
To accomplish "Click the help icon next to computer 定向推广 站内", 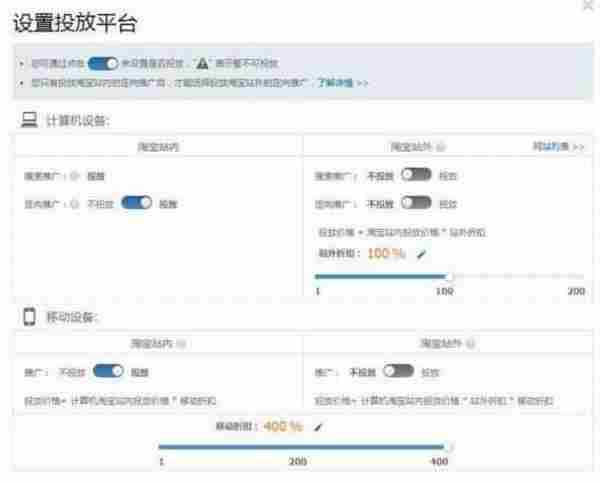I will (x=75, y=203).
